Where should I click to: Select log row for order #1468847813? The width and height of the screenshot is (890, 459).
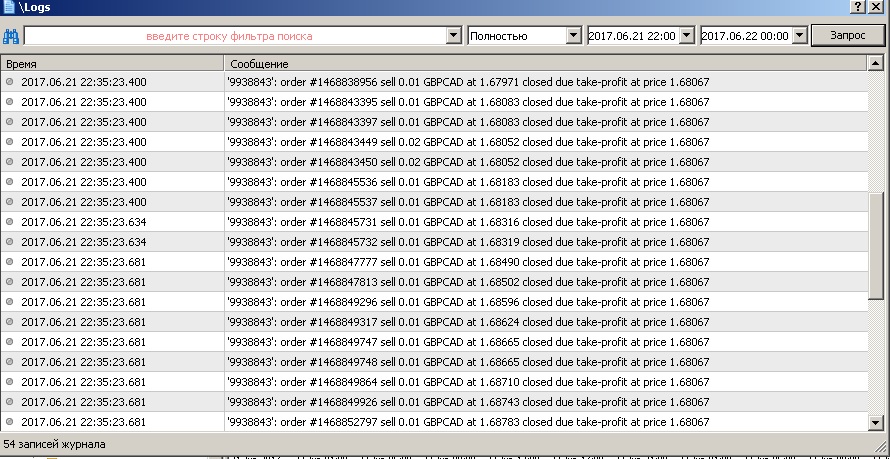(434, 282)
